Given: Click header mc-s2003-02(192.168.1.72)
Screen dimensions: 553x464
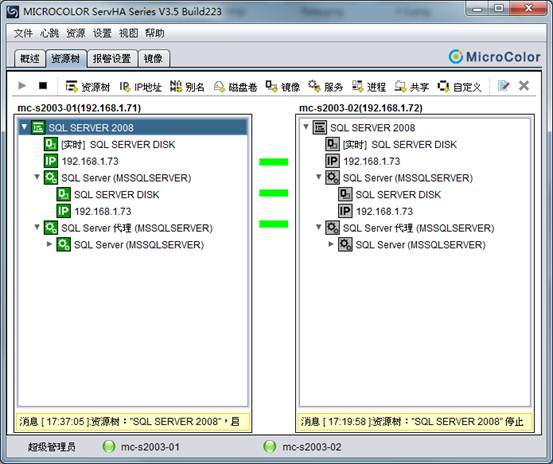Looking at the screenshot, I should [361, 108].
